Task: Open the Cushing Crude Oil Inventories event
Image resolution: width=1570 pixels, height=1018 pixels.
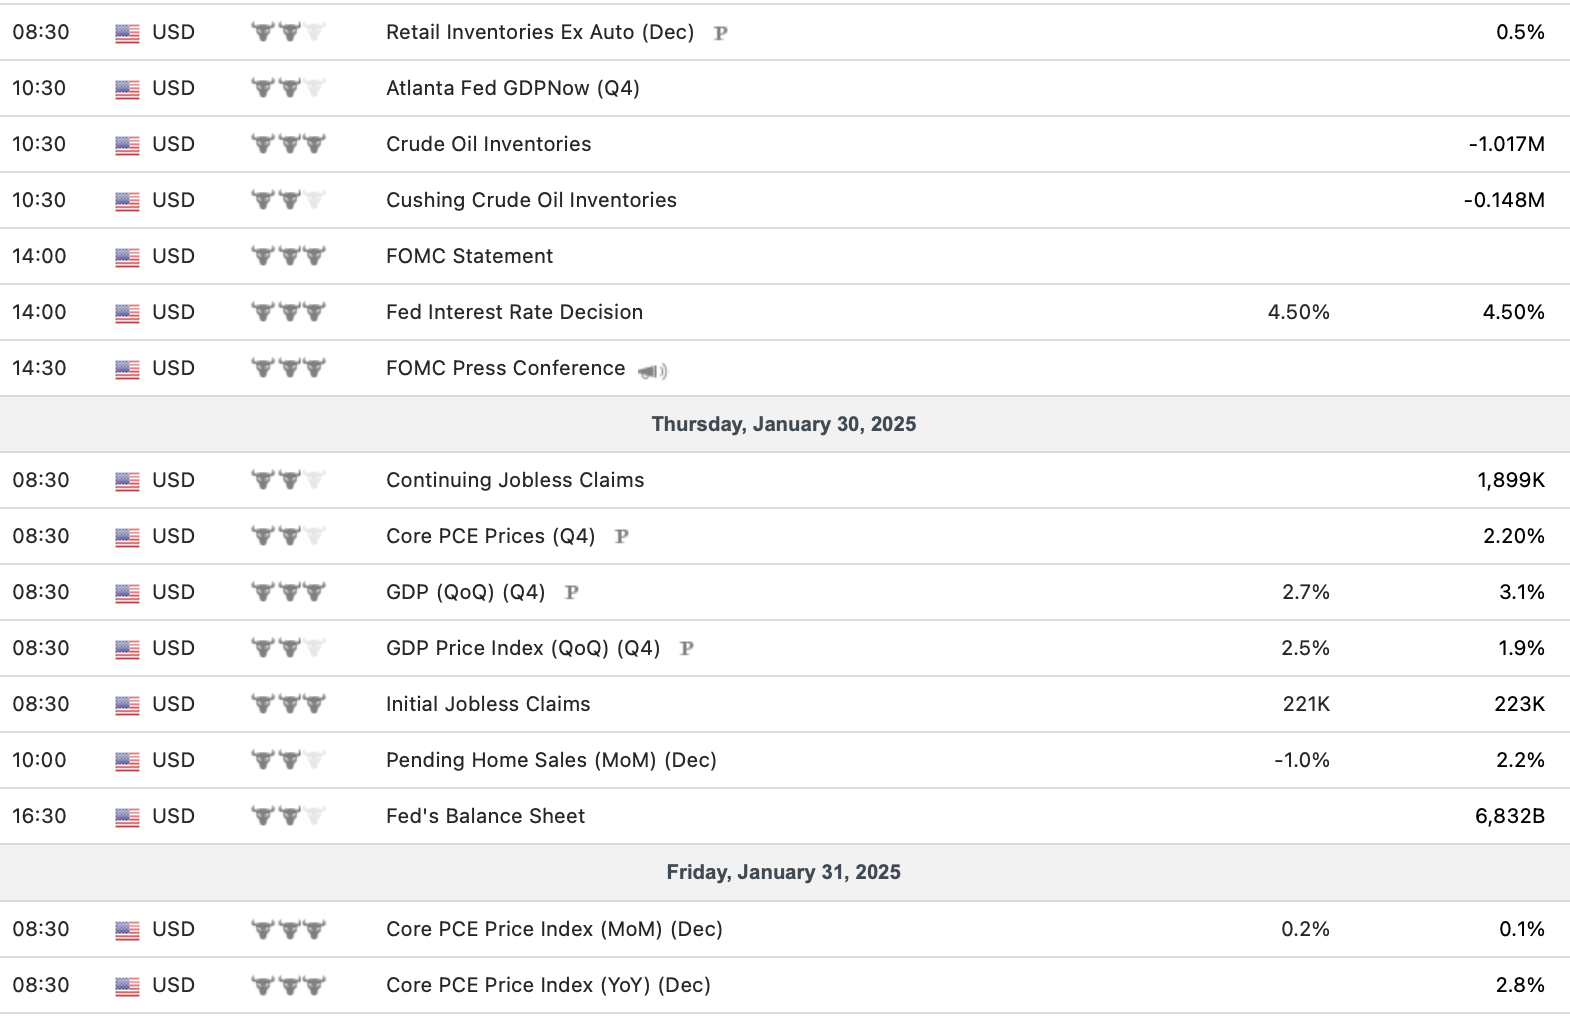Action: [x=531, y=200]
